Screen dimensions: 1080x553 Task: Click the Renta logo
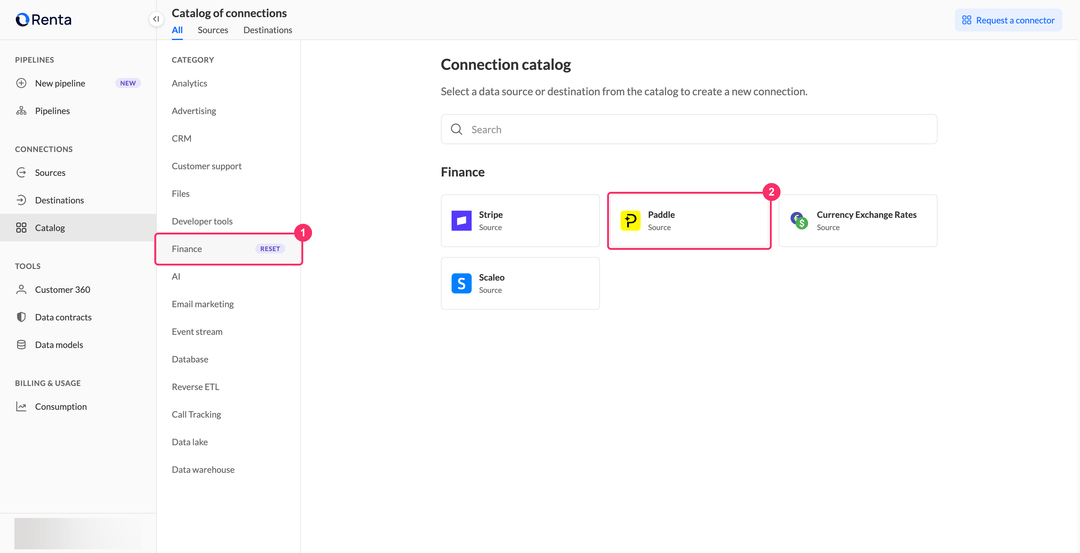(43, 19)
